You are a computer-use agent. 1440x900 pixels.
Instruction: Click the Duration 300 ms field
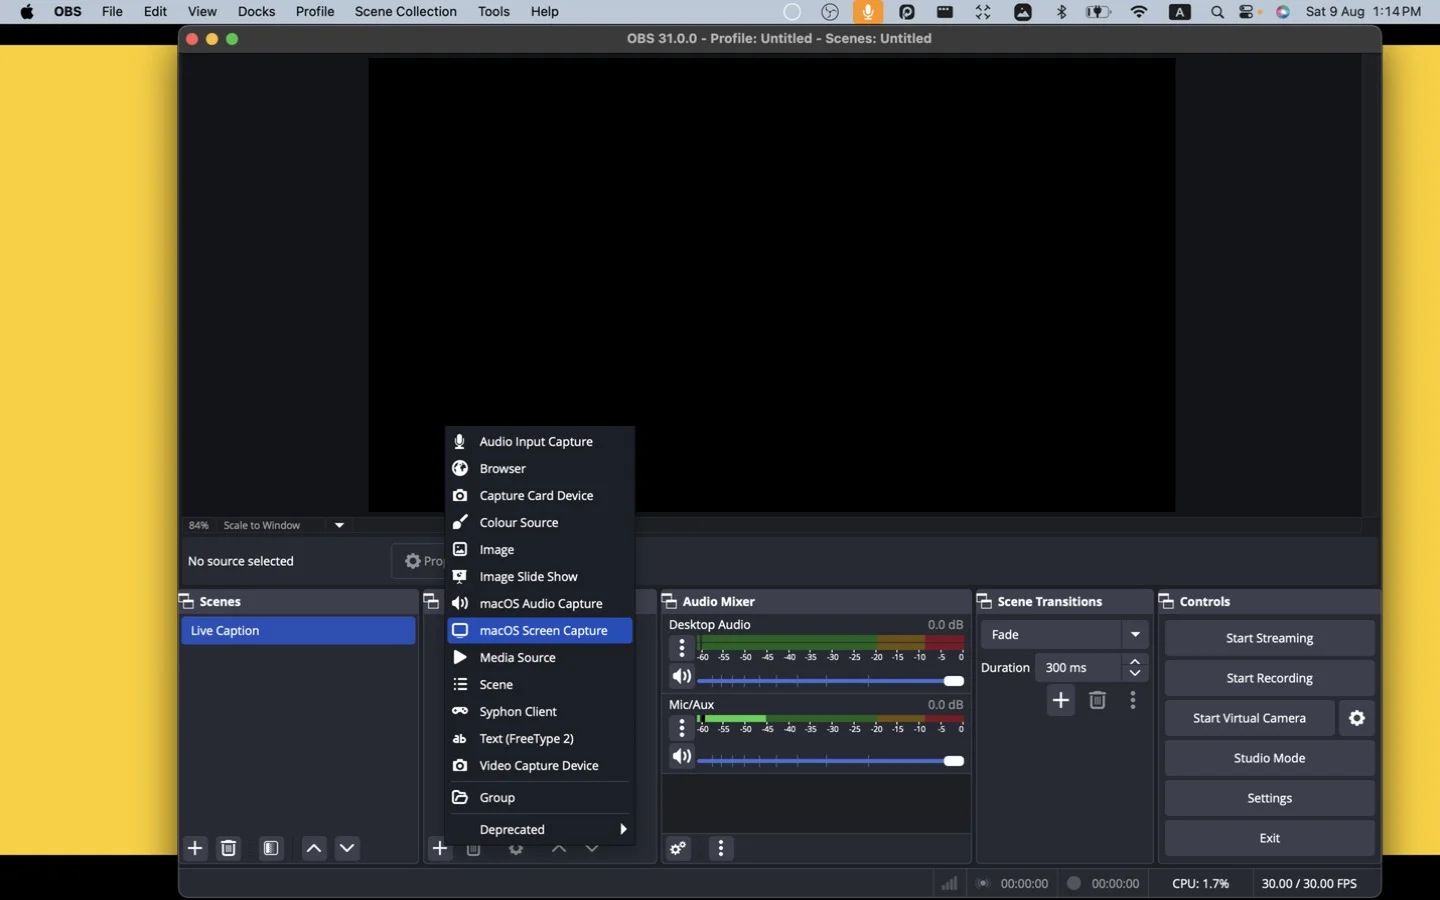(x=1080, y=668)
